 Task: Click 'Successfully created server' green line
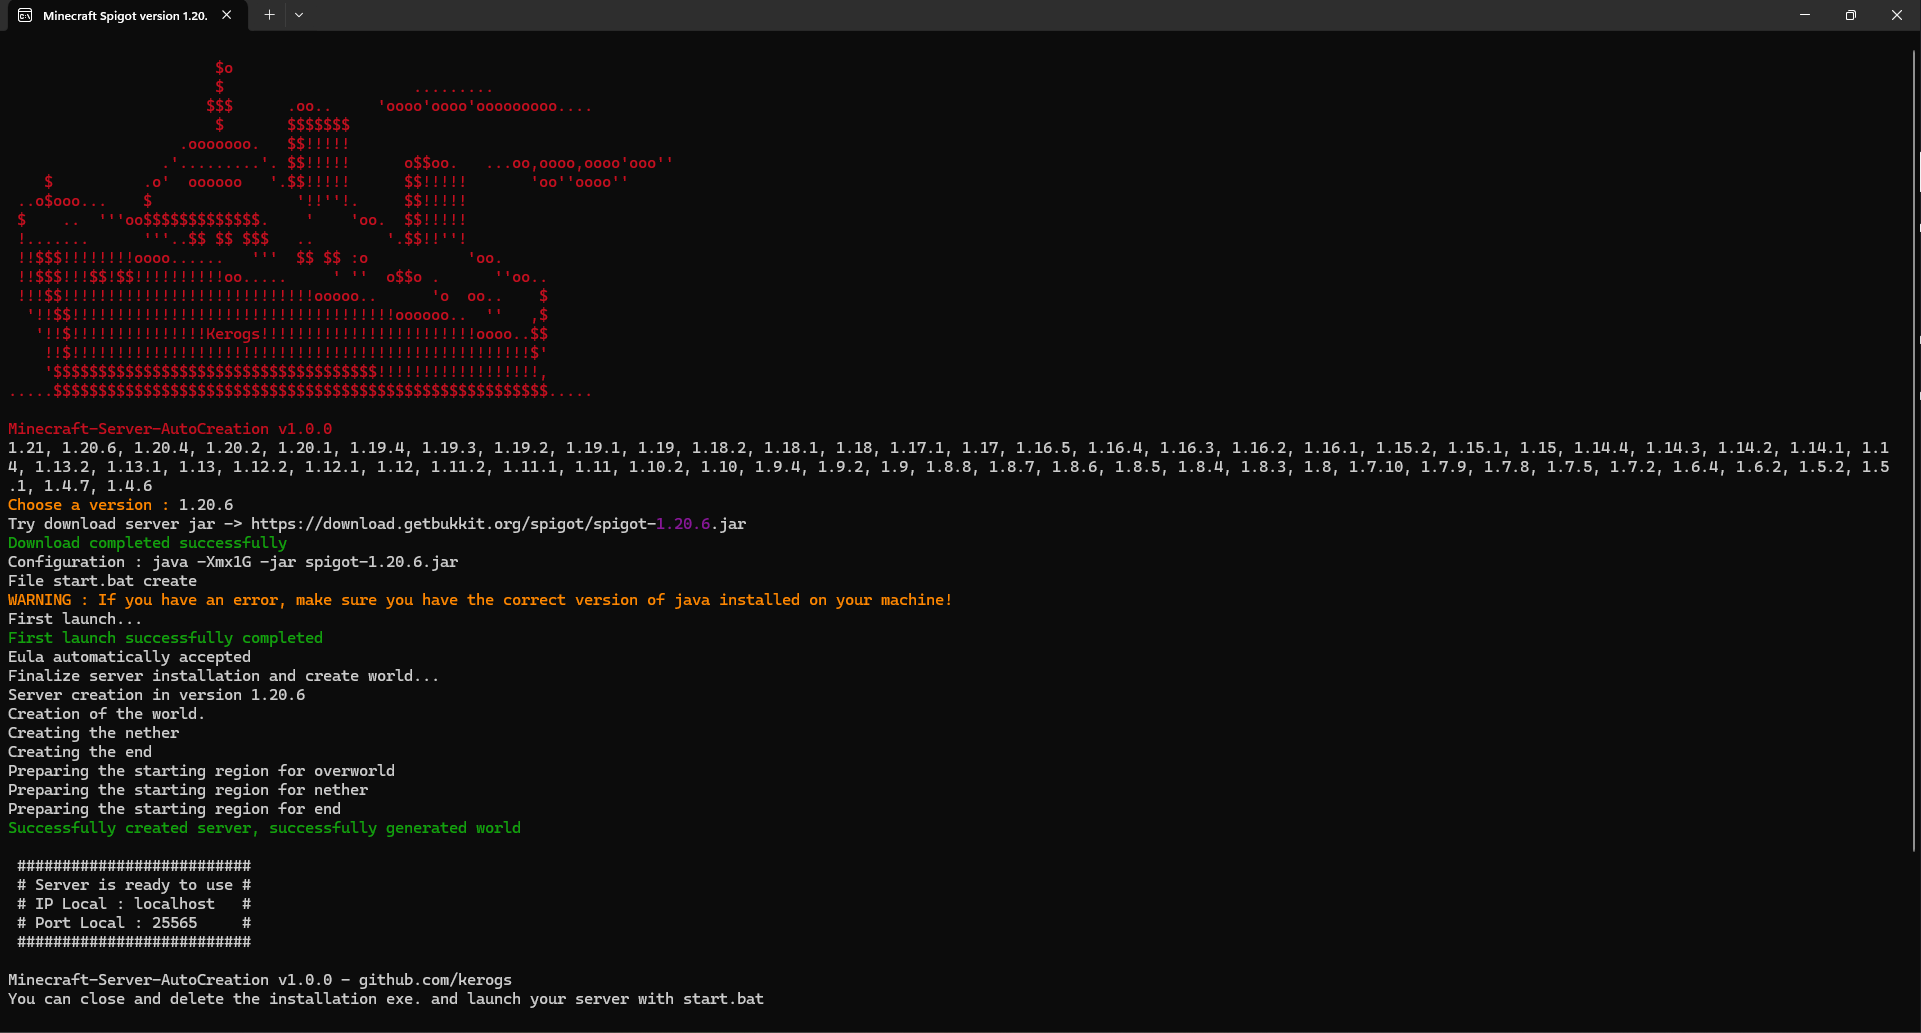pos(264,828)
